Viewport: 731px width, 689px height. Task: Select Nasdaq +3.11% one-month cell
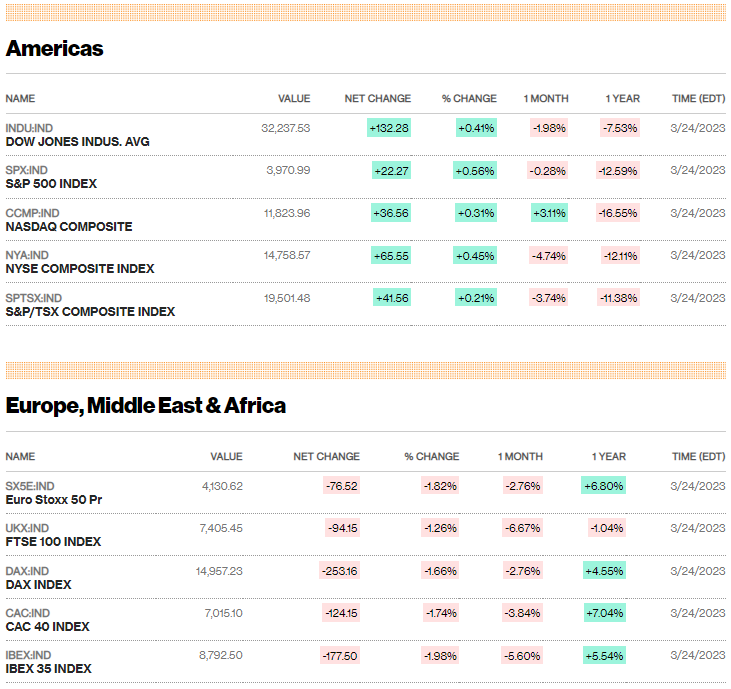(x=549, y=213)
